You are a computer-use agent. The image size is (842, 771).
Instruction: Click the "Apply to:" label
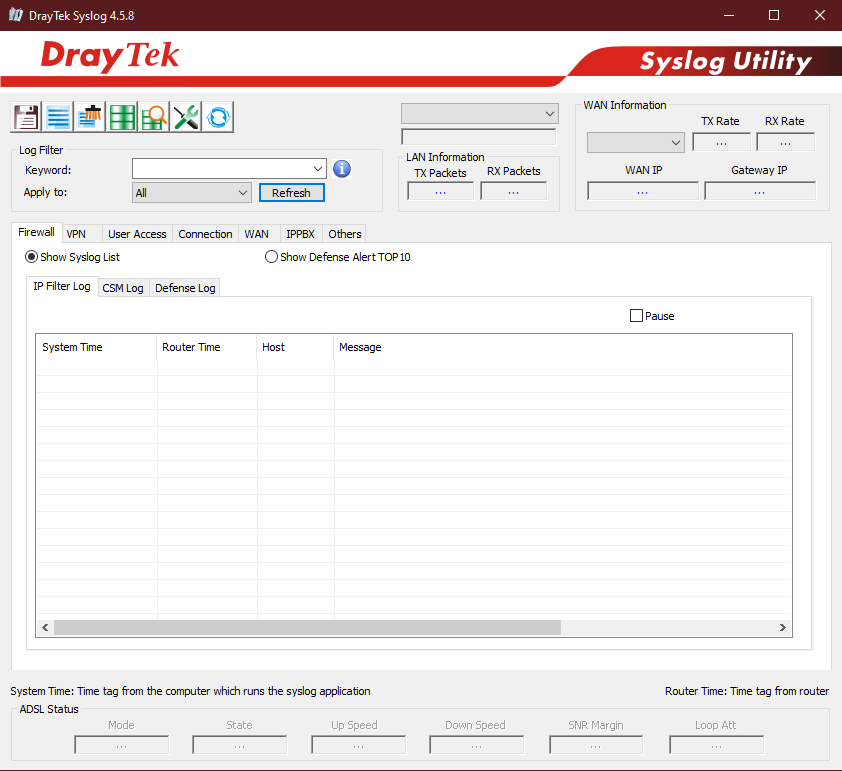[45, 192]
